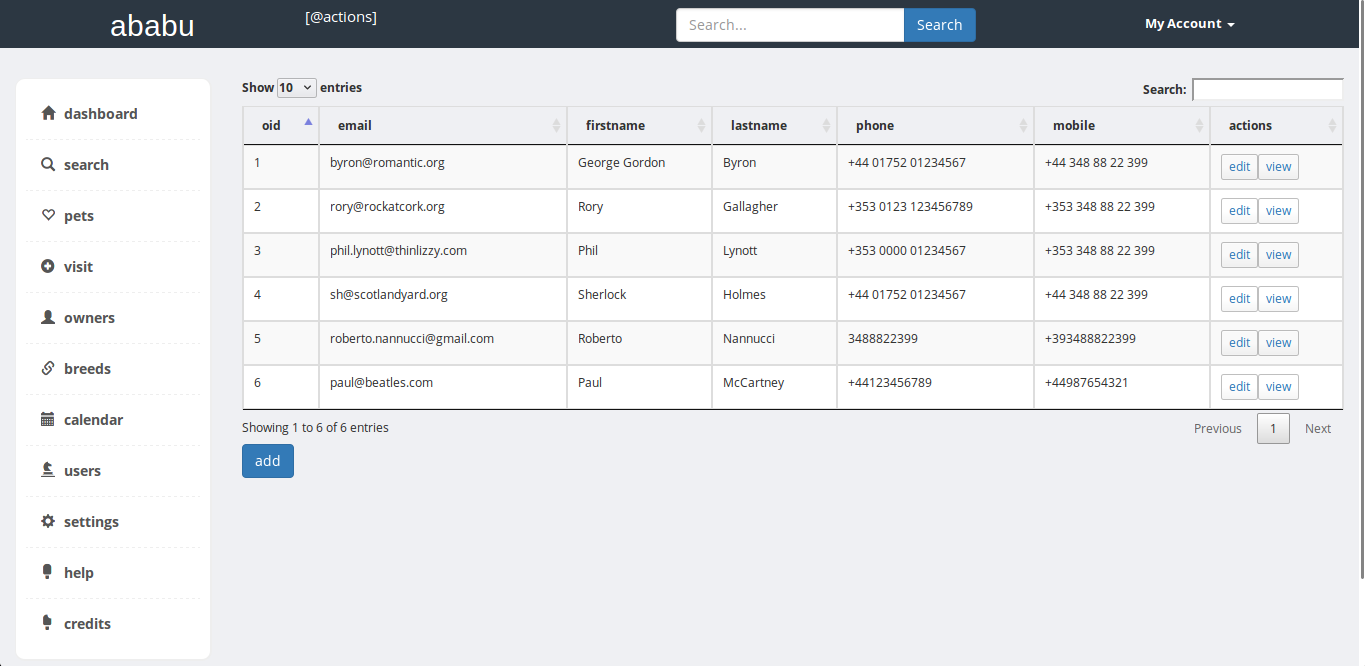Edit Sherlock Holmes row

coord(1239,299)
